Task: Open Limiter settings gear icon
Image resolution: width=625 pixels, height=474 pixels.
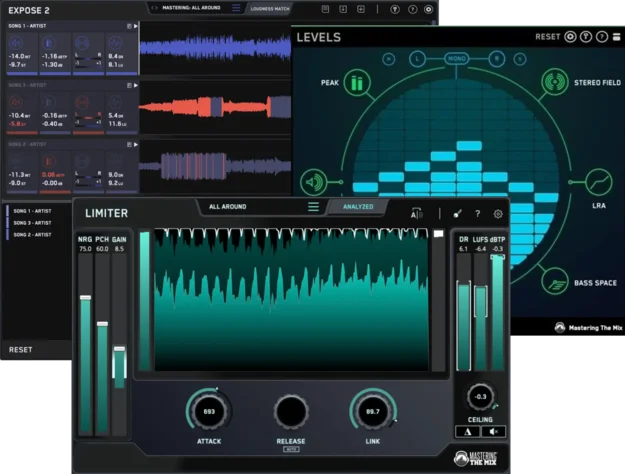Action: pyautogui.click(x=498, y=214)
